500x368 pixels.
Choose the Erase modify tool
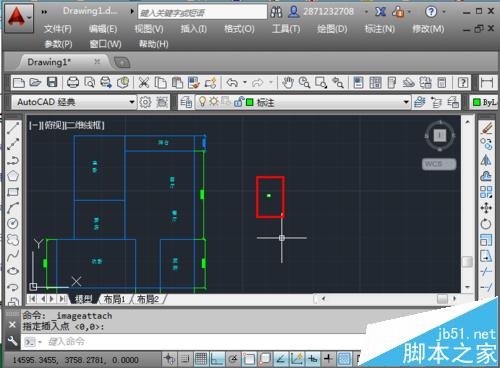486,128
